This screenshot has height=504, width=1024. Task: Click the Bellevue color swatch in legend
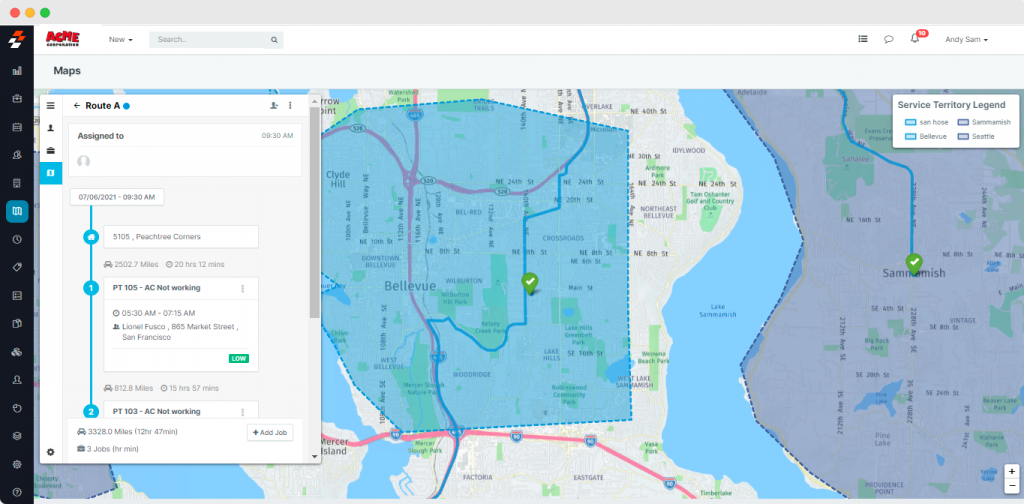pyautogui.click(x=910, y=136)
